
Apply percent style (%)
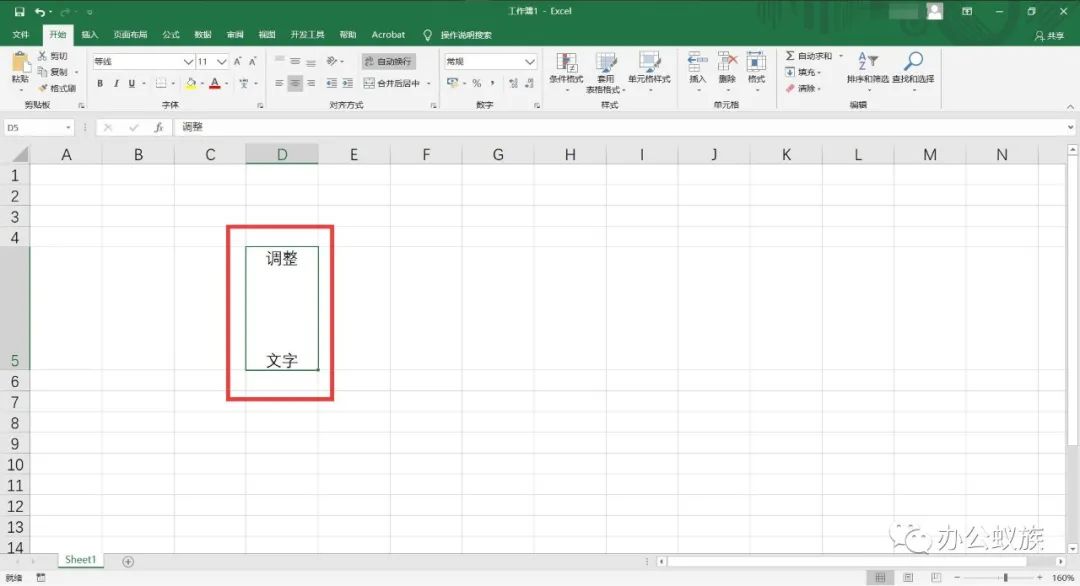point(477,83)
